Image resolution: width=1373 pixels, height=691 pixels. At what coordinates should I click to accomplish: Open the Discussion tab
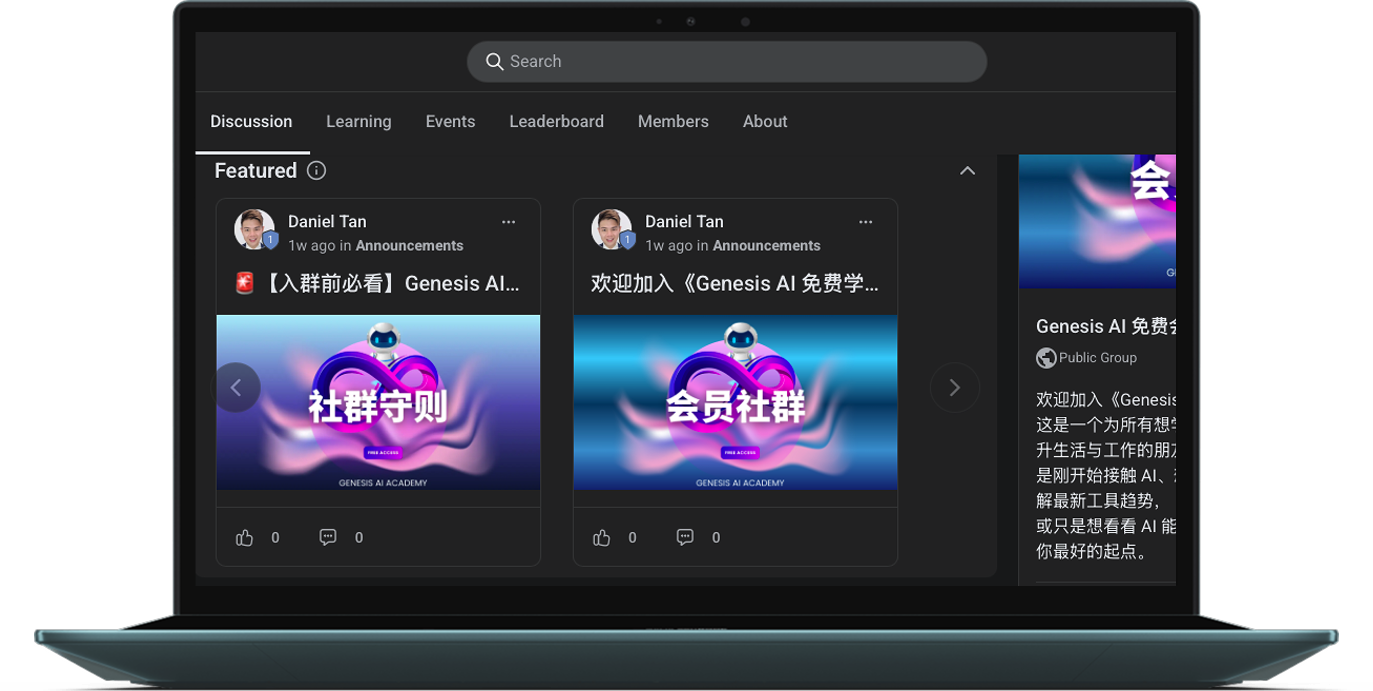click(x=251, y=122)
